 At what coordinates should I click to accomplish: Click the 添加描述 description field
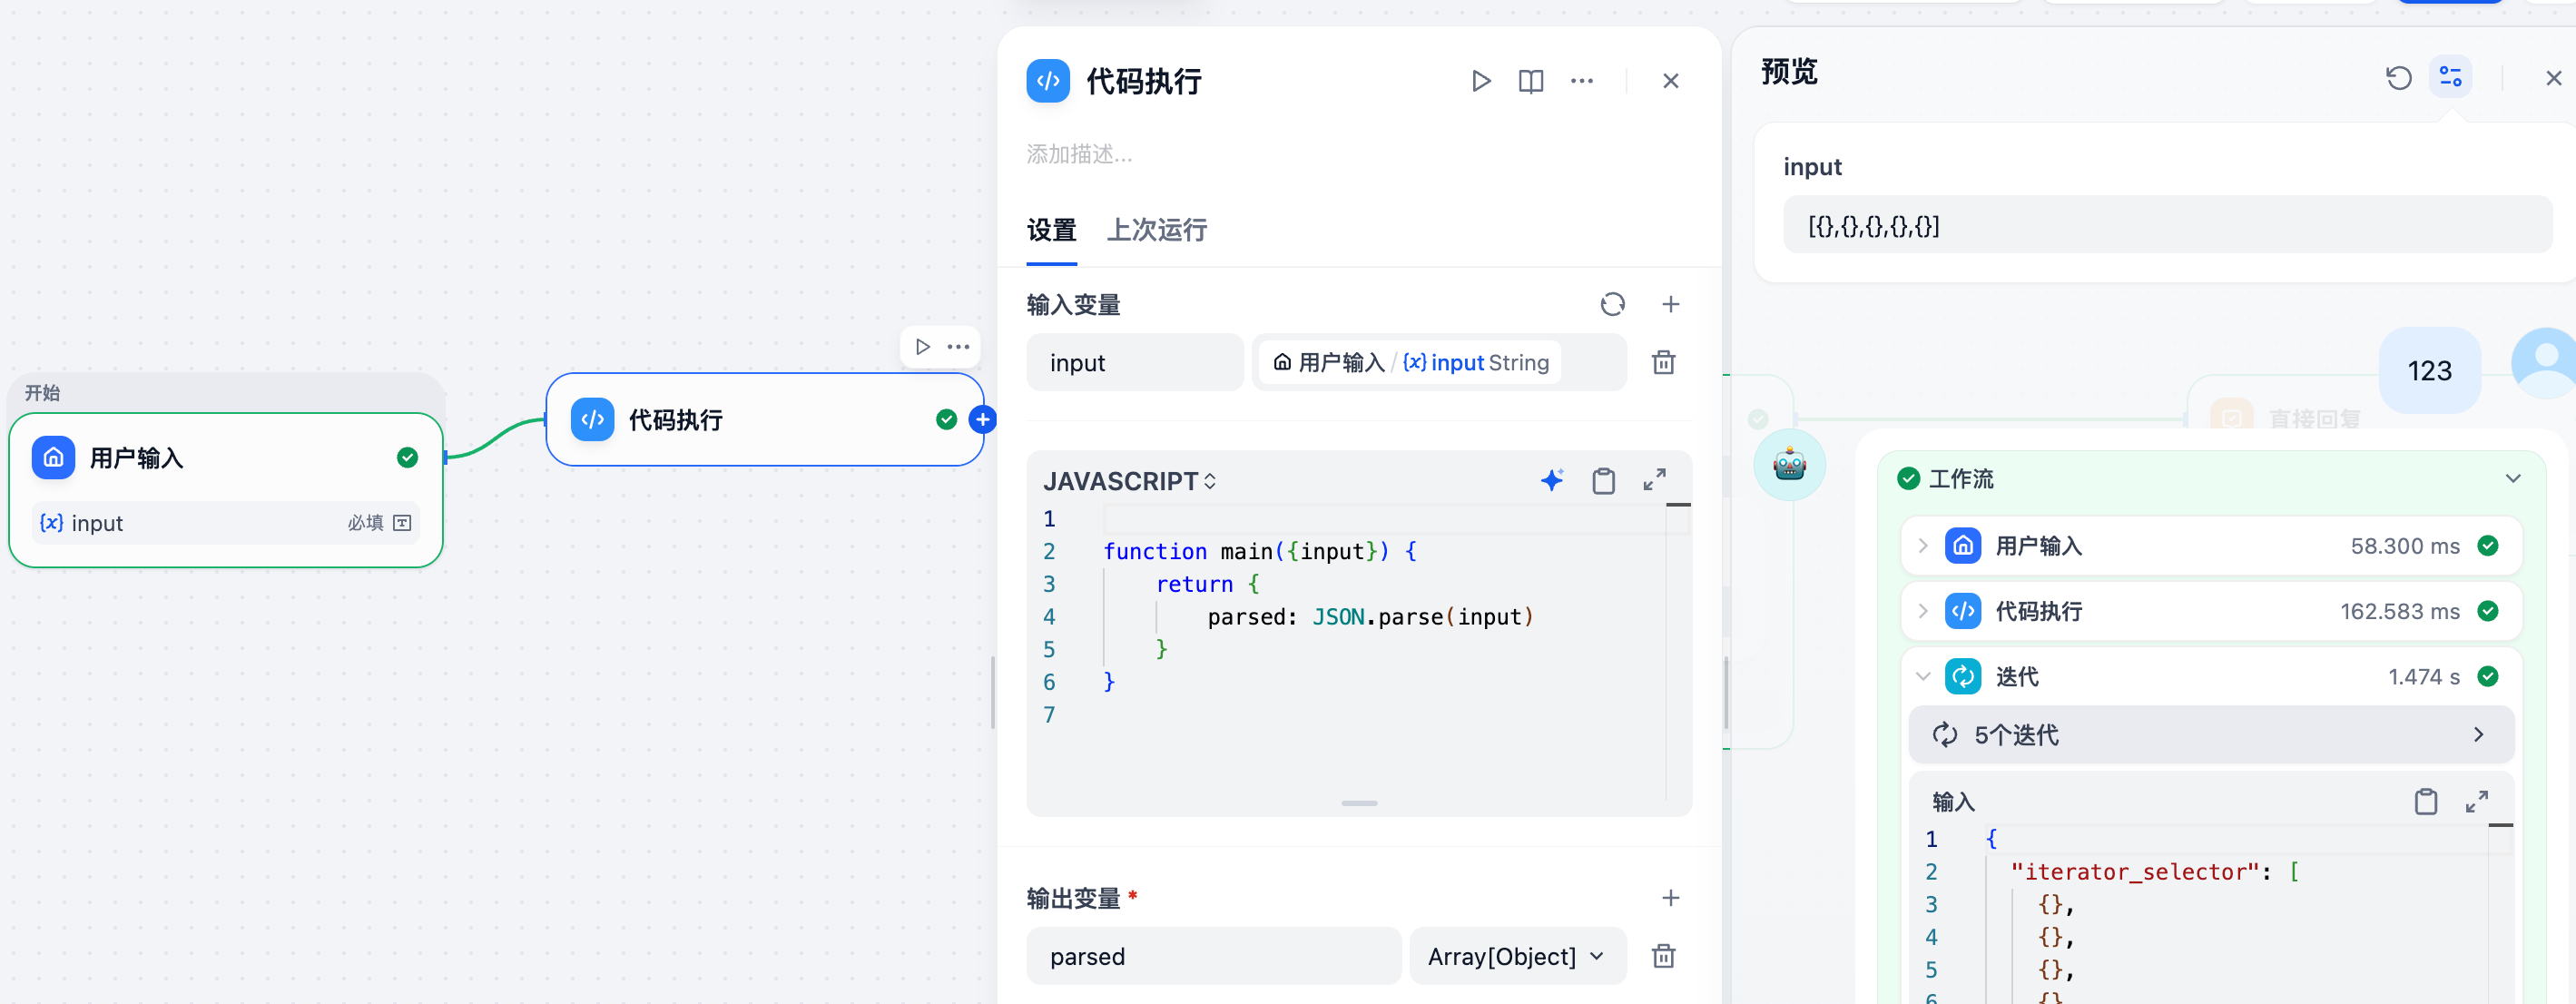(1079, 154)
